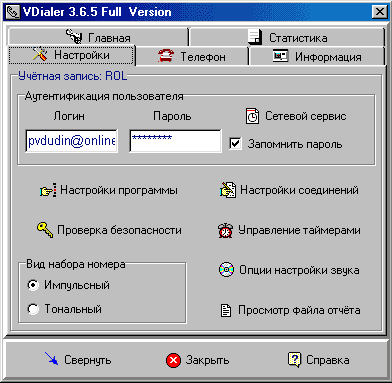This screenshot has width=392, height=383.
Task: Click the red X Закрыть icon
Action: point(173,360)
